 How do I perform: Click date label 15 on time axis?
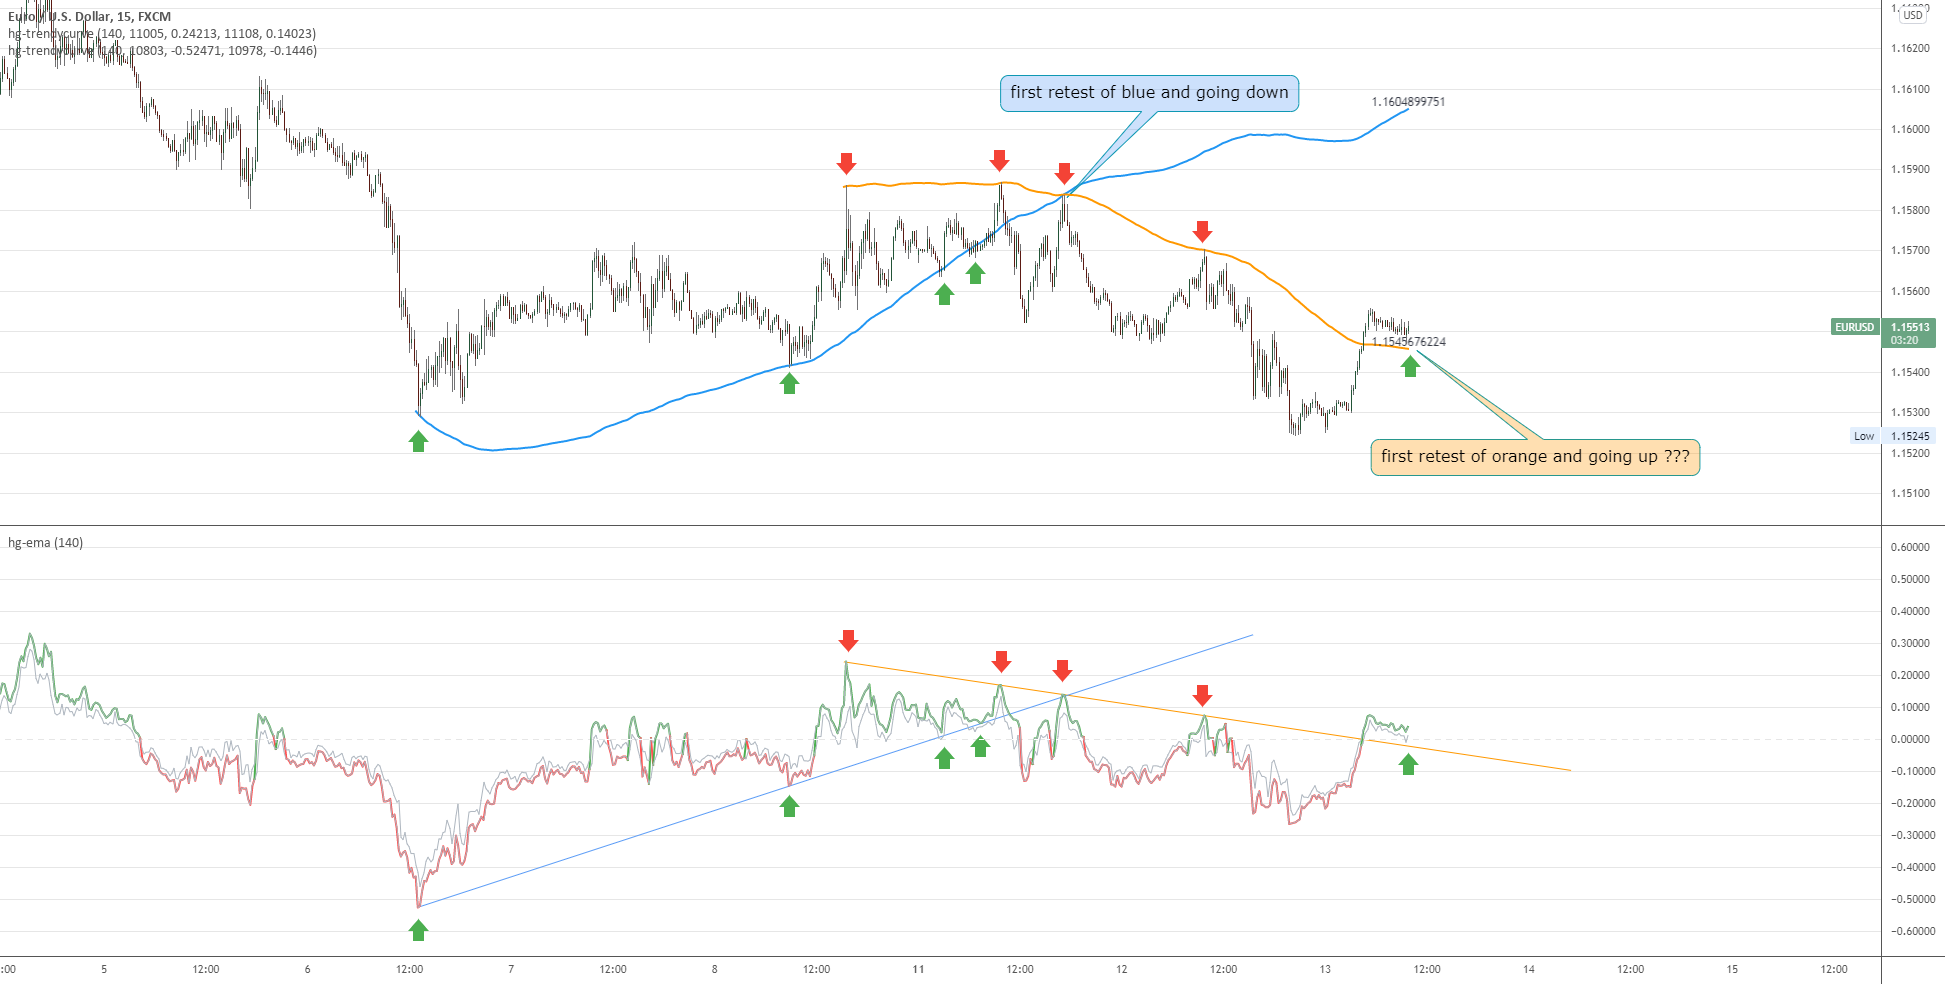pyautogui.click(x=1732, y=969)
